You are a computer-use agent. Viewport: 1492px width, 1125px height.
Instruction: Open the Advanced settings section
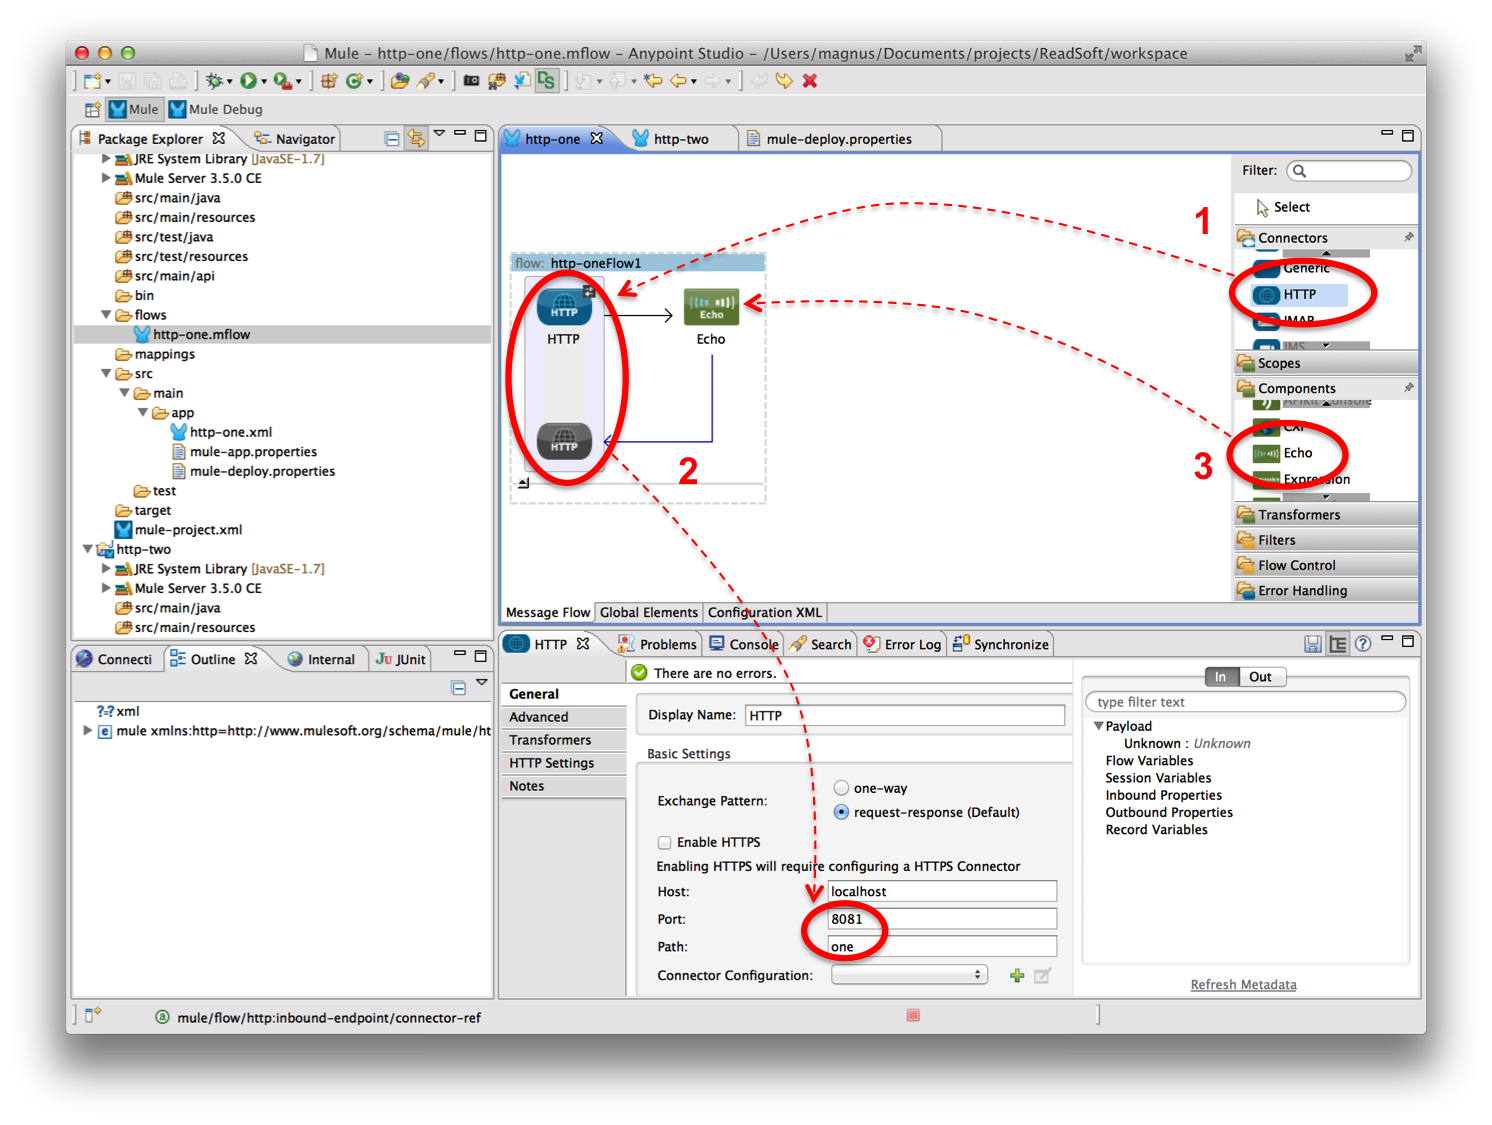(x=564, y=717)
